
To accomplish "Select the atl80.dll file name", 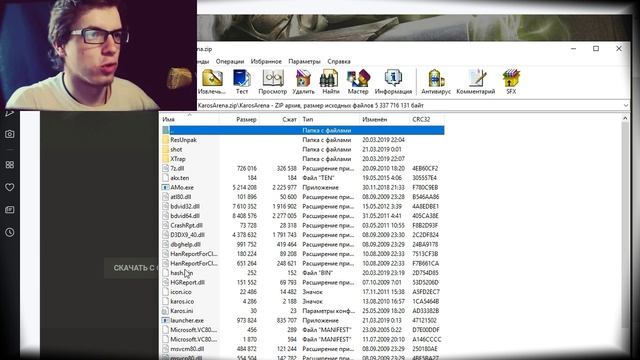I will point(181,197).
